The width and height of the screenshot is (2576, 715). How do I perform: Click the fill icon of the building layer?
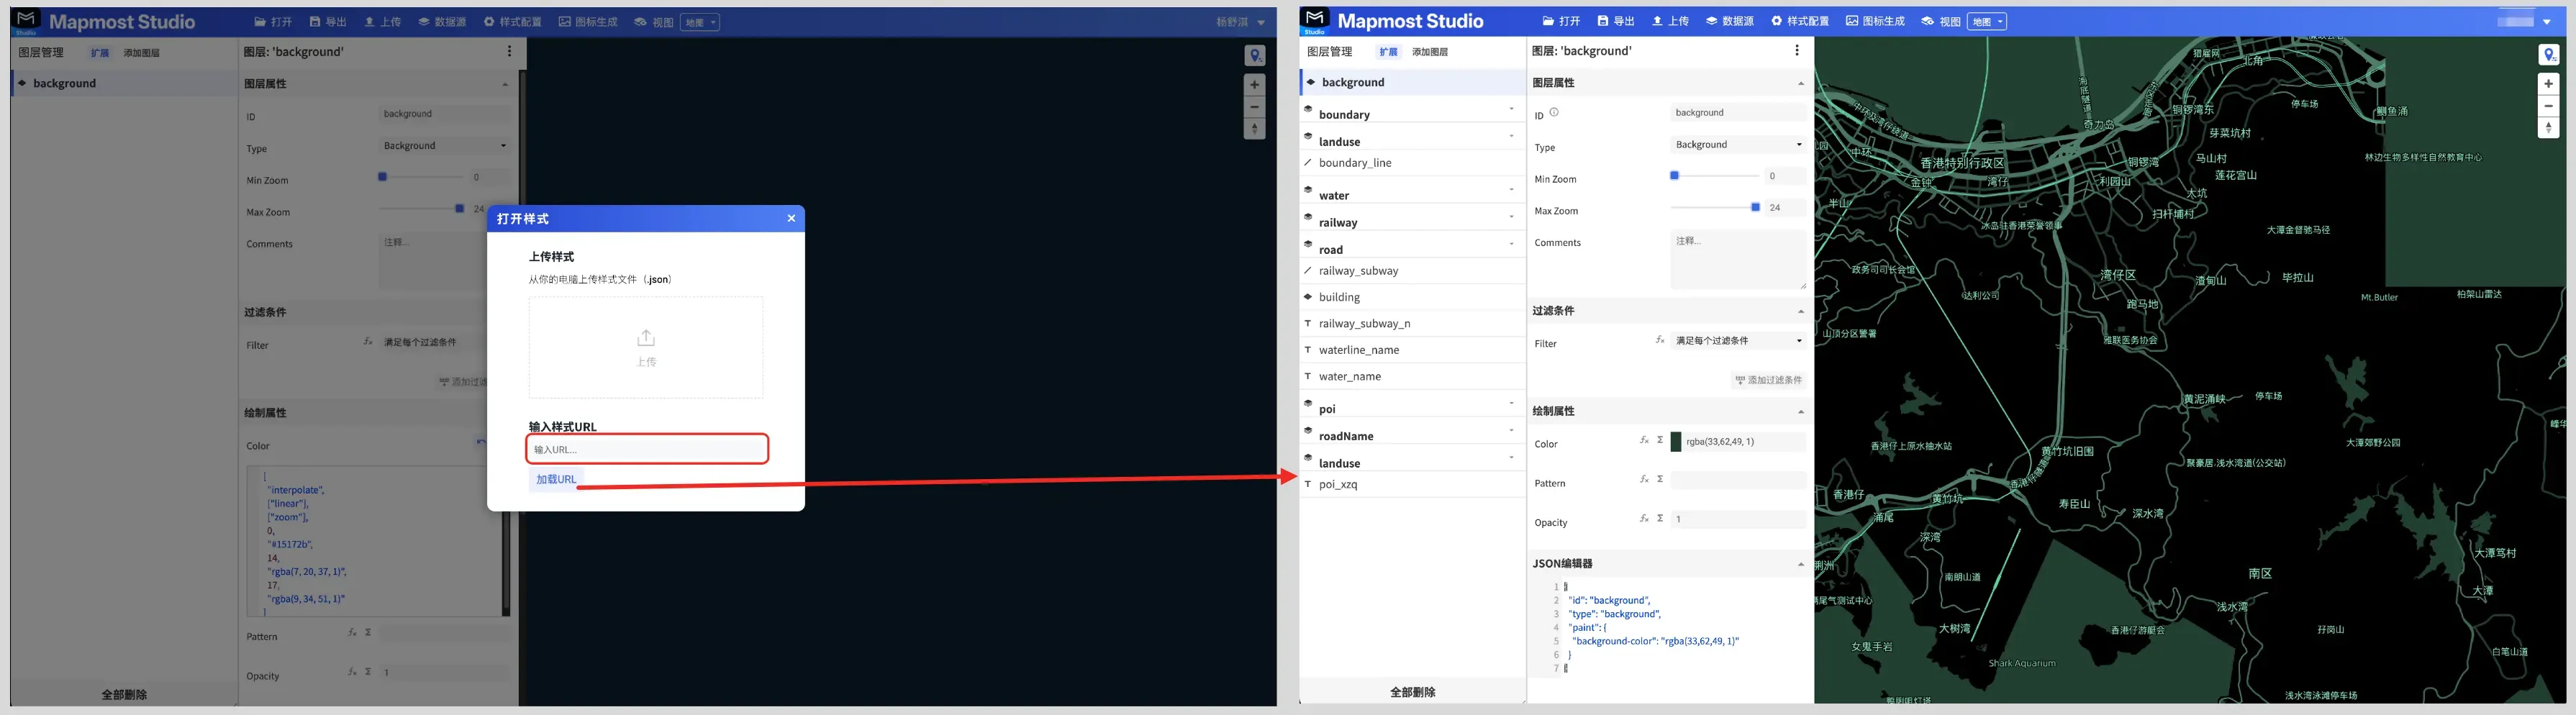1308,297
